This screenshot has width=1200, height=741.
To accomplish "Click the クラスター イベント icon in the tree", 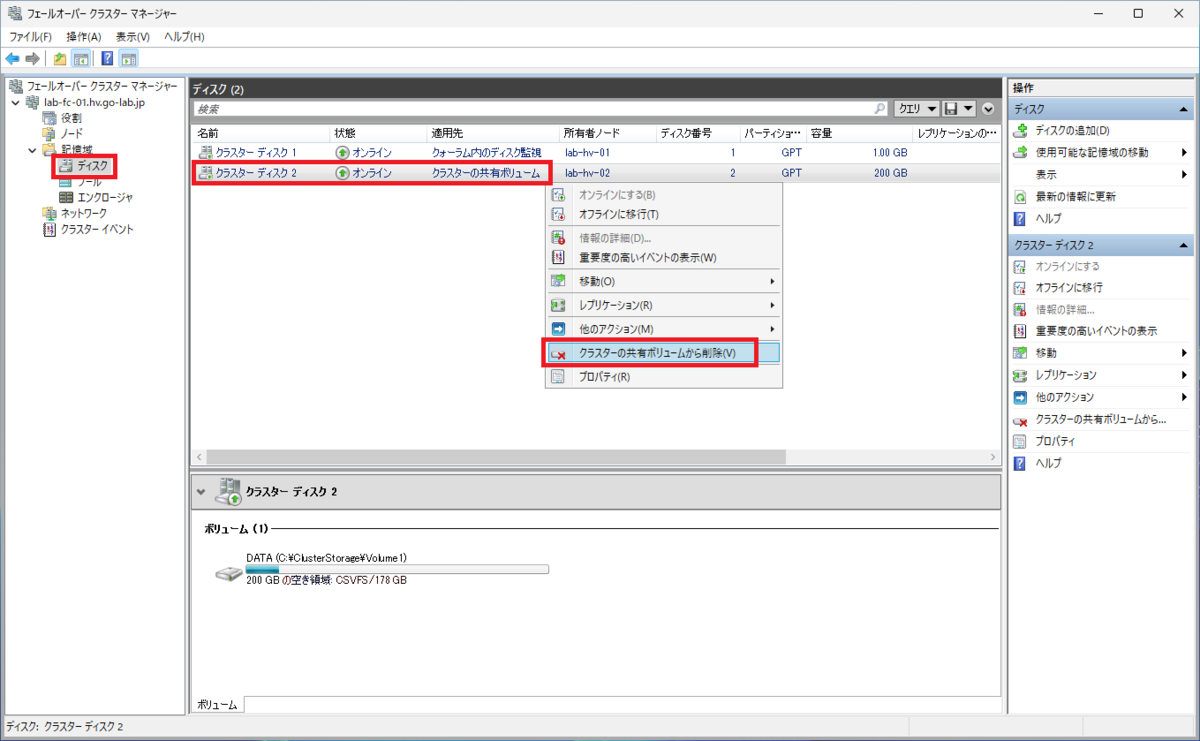I will tap(49, 229).
